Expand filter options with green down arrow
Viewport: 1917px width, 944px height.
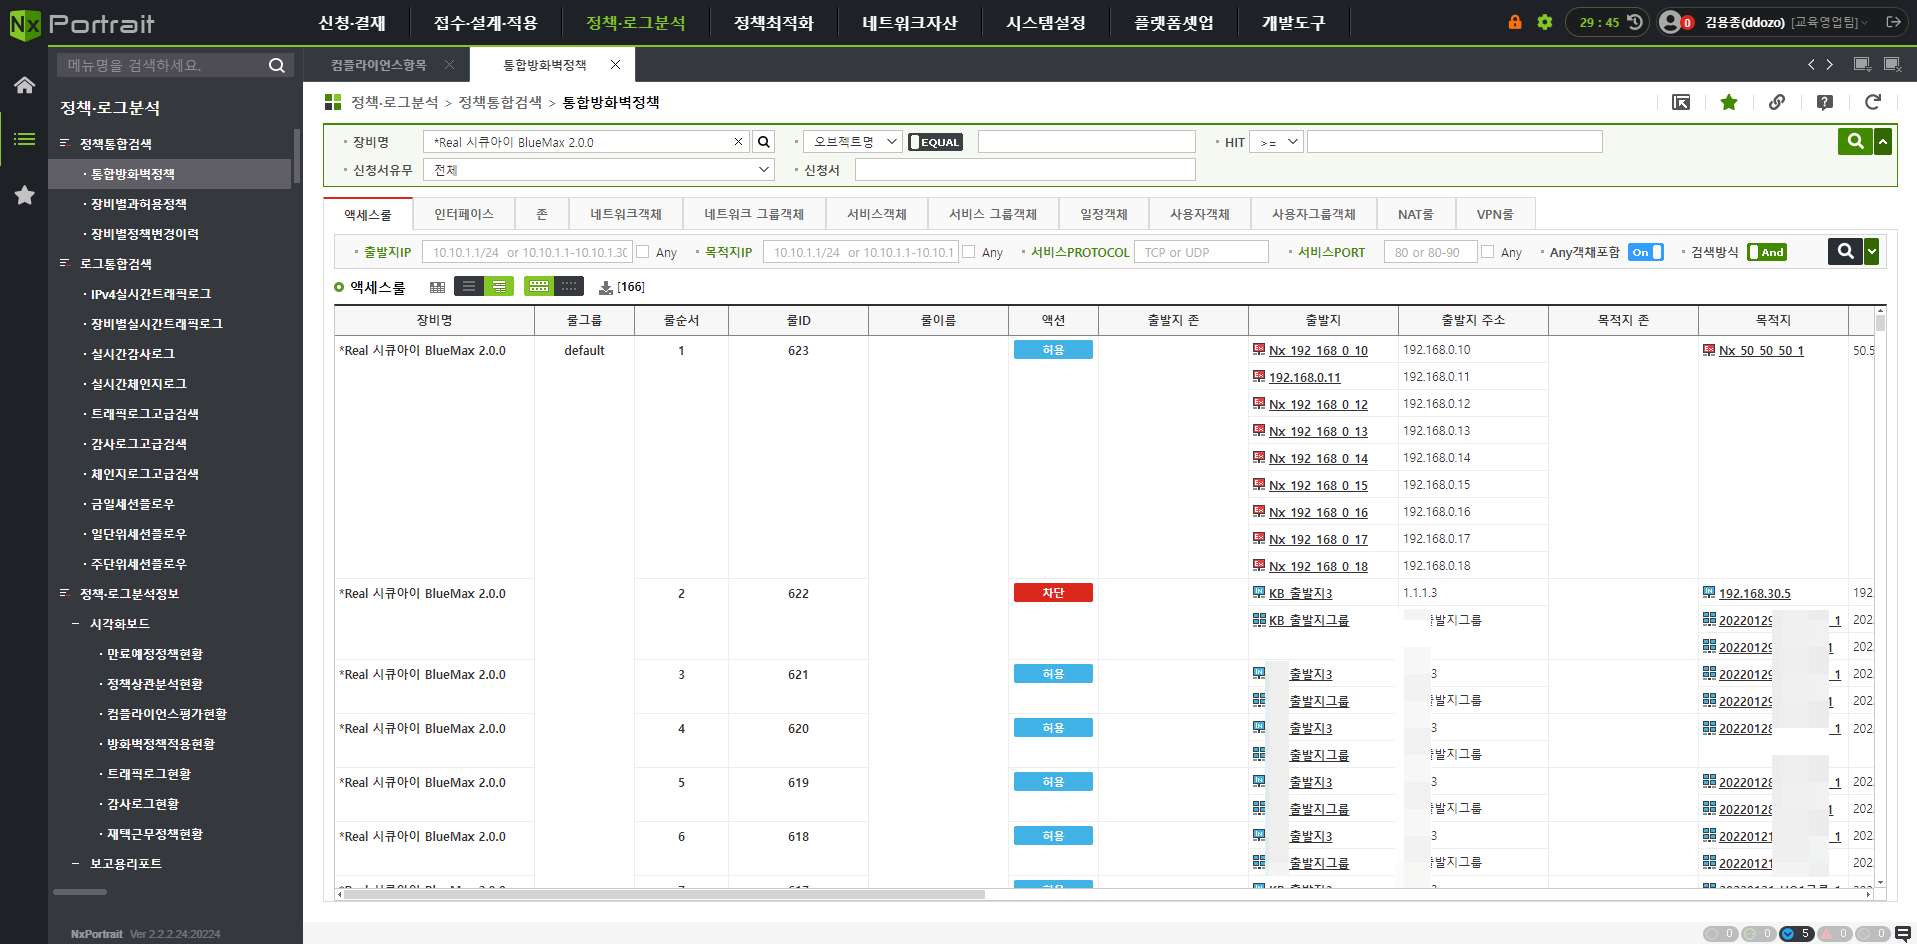click(x=1872, y=252)
